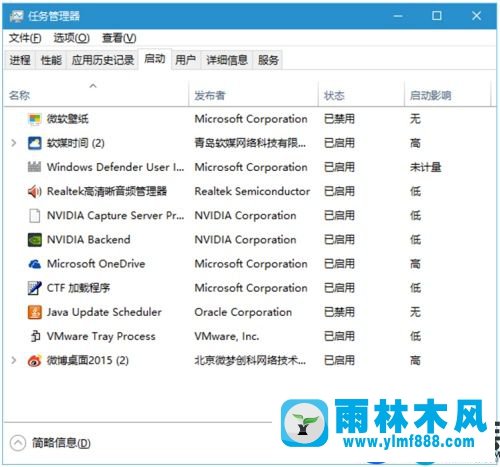Image resolution: width=500 pixels, height=467 pixels.
Task: Switch to the 应用历史记录 tab
Action: tap(103, 60)
